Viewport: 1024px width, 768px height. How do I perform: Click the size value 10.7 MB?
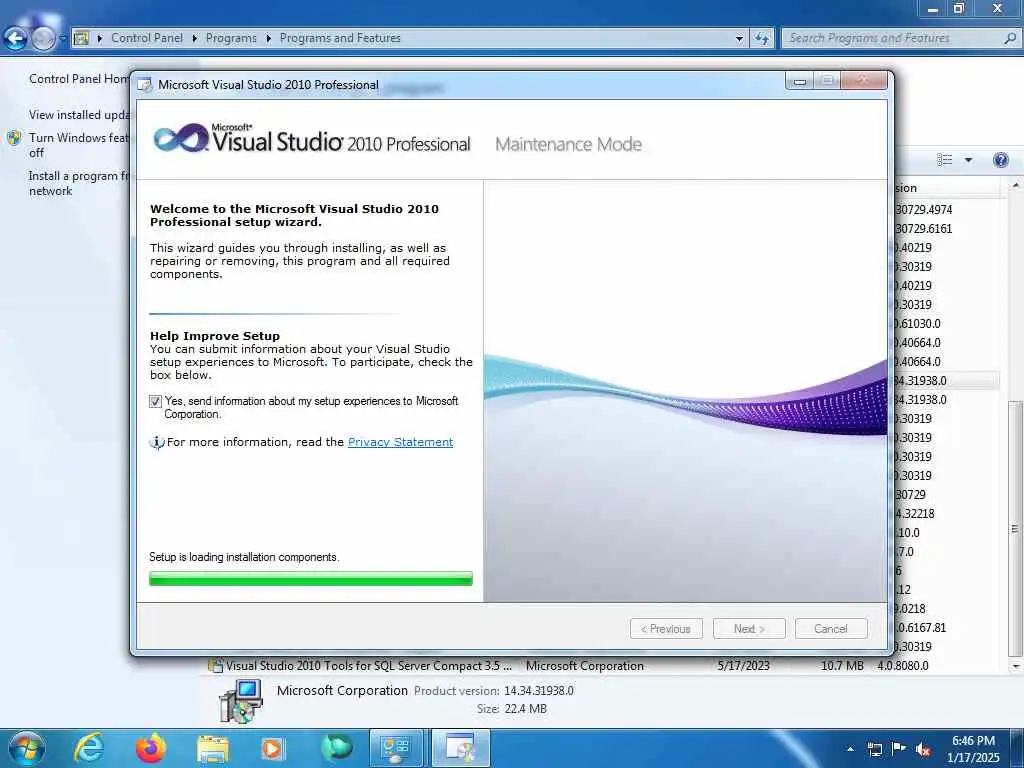842,666
